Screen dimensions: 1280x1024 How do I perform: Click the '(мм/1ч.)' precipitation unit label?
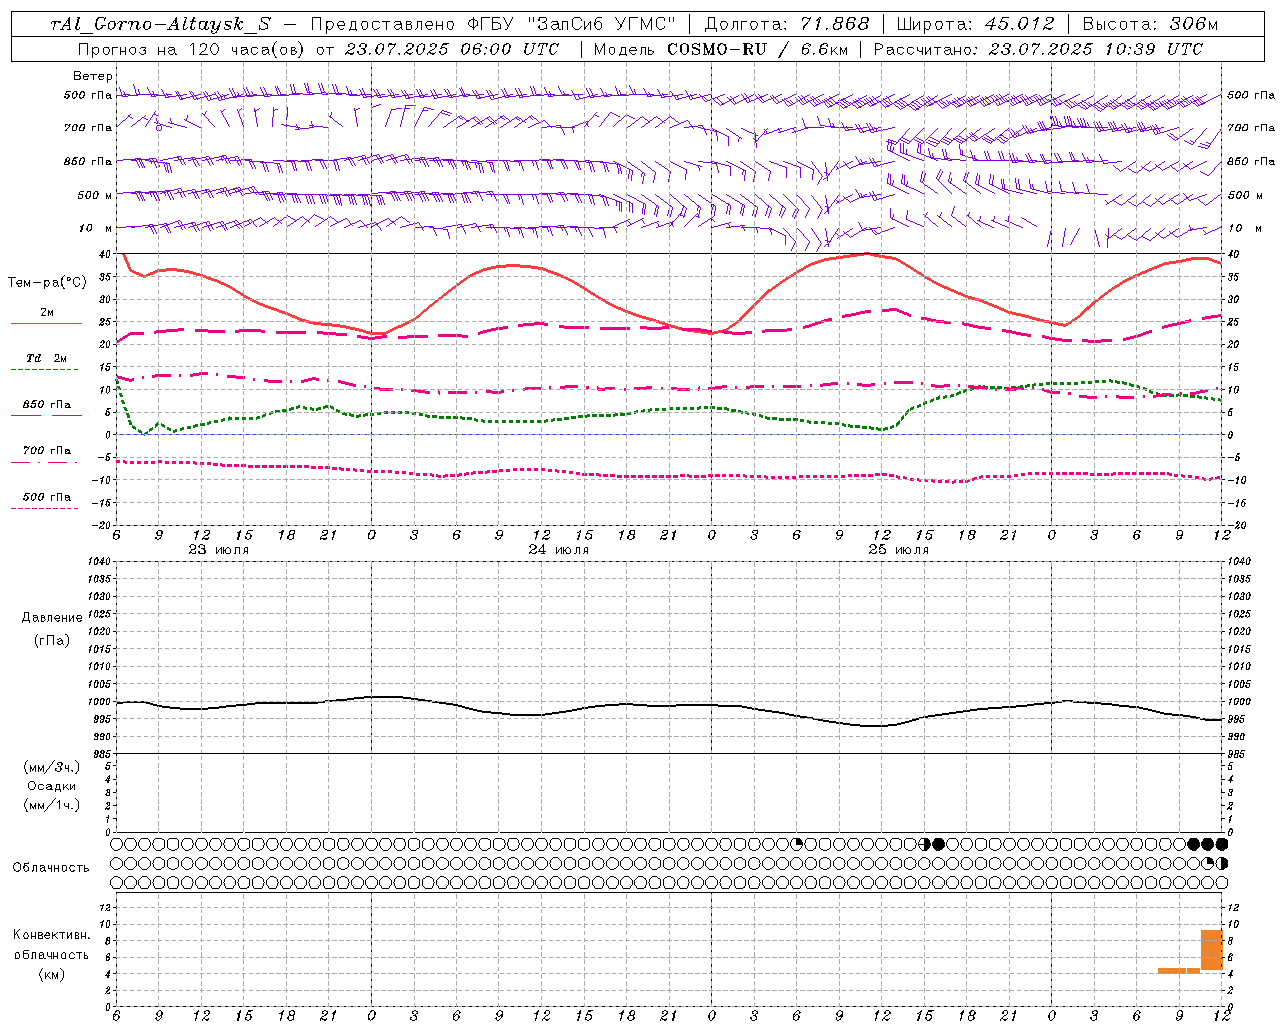click(x=51, y=805)
